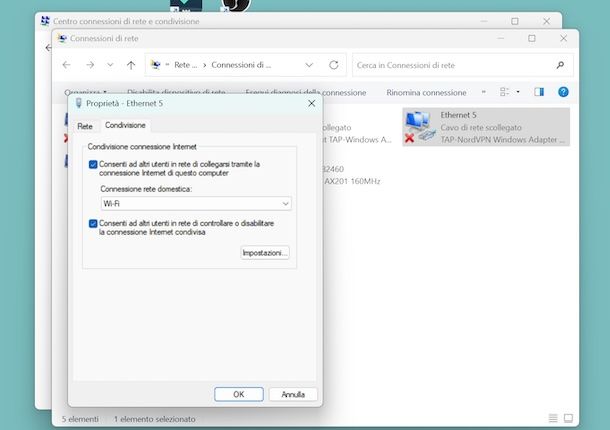Screen dimensions: 610x430
Task: Click the 'AX201 160MHz' adapter text
Action: coord(352,181)
